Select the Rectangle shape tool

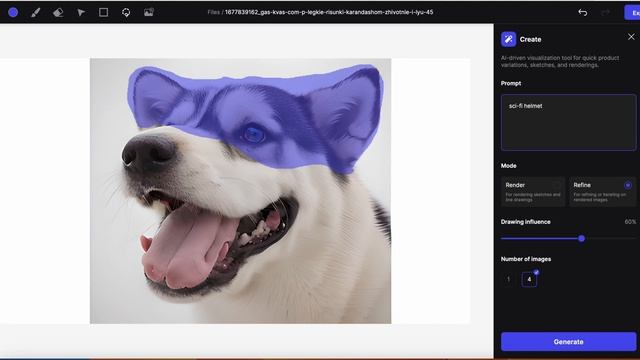(103, 12)
